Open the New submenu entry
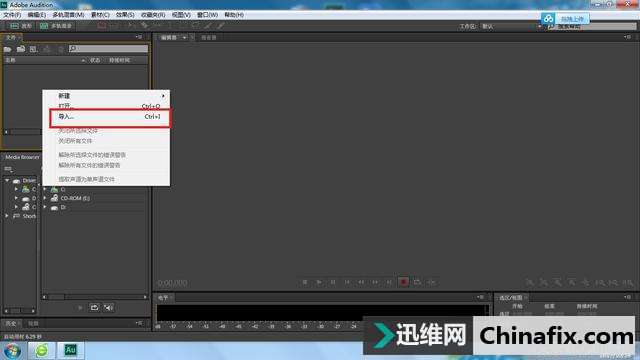The height and width of the screenshot is (360, 640). click(106, 96)
